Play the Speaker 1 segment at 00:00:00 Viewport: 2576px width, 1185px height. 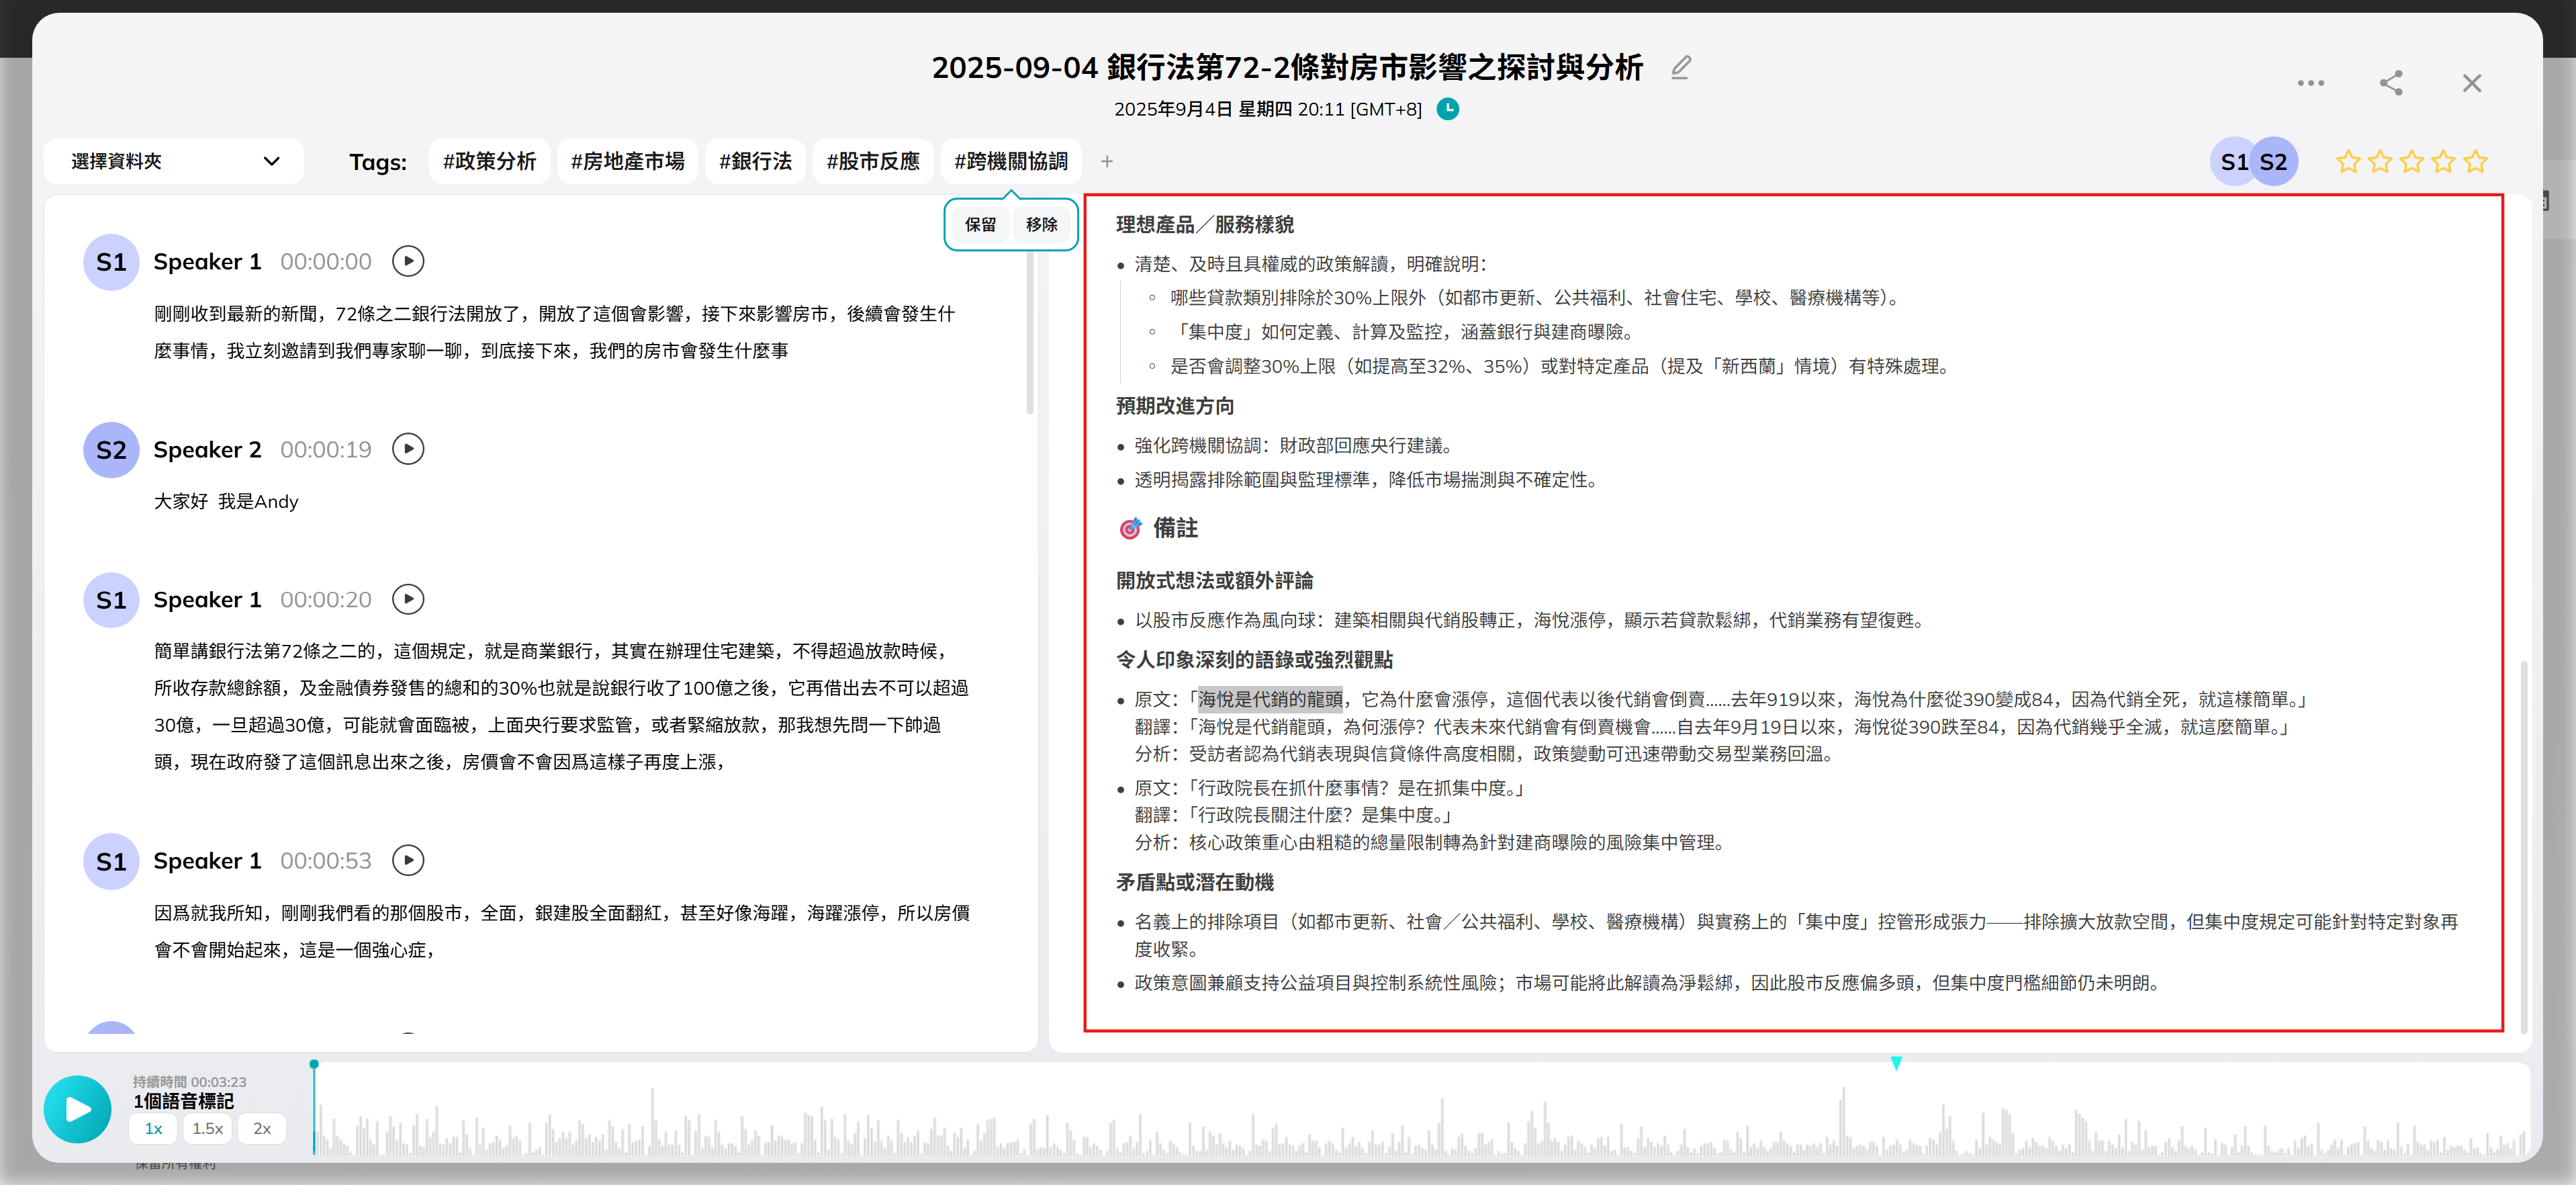click(x=408, y=262)
